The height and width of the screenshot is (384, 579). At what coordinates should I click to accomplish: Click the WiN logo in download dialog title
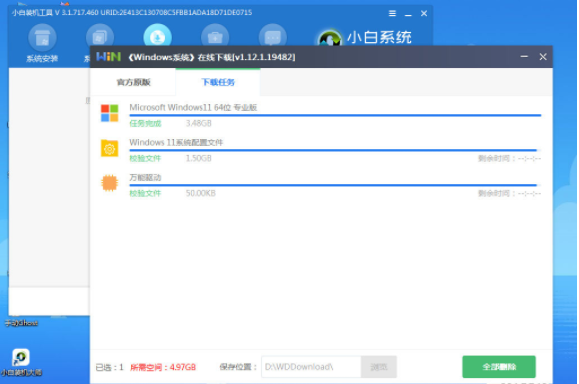[108, 57]
